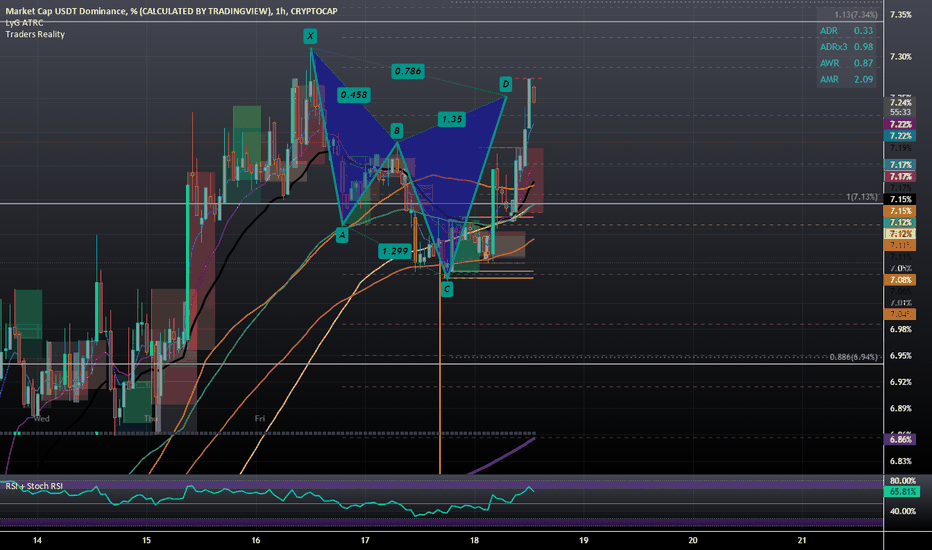Select the LyG ATRC indicator label
The width and height of the screenshot is (932, 550).
pos(24,23)
